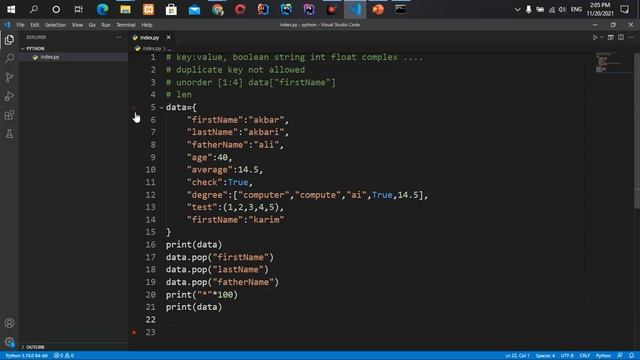This screenshot has height=360, width=640.
Task: Open the Run and Debug view
Action: coord(9,96)
